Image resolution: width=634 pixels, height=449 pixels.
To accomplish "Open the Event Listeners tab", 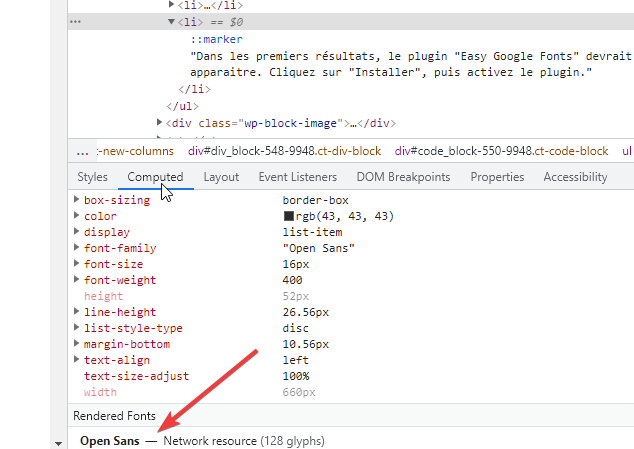I will (297, 177).
